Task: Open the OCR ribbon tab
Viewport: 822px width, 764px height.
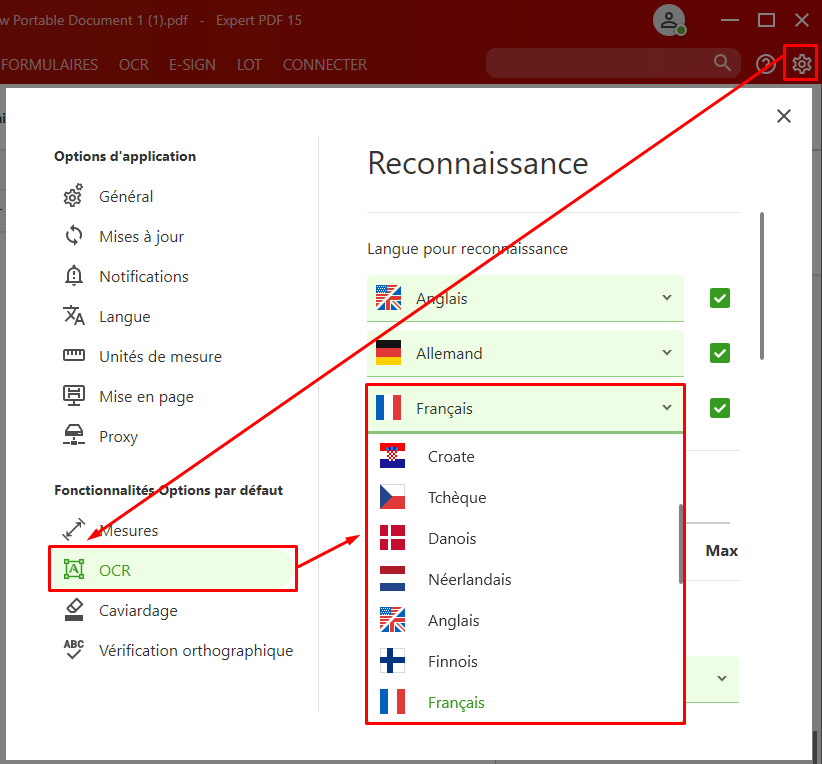Action: (134, 64)
